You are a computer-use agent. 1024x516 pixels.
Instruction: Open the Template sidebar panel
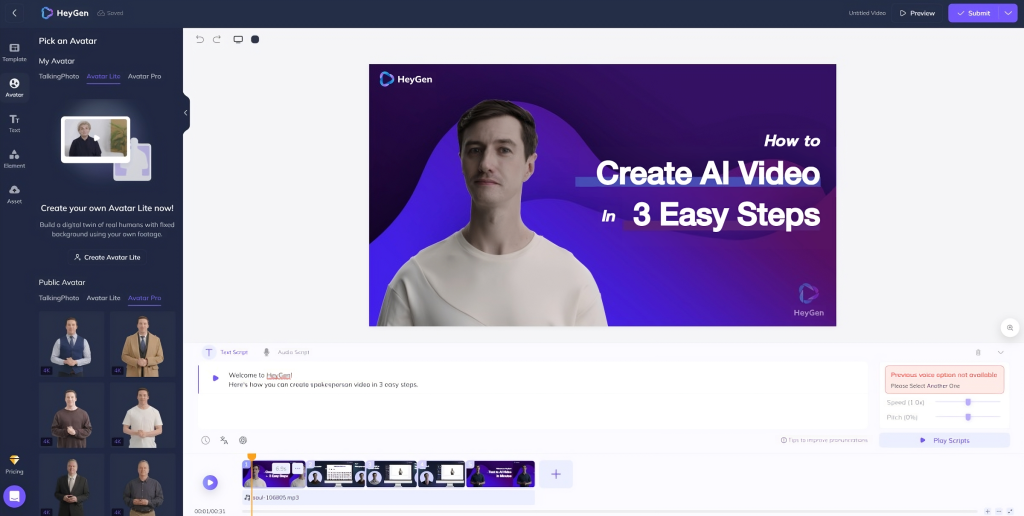coord(14,52)
